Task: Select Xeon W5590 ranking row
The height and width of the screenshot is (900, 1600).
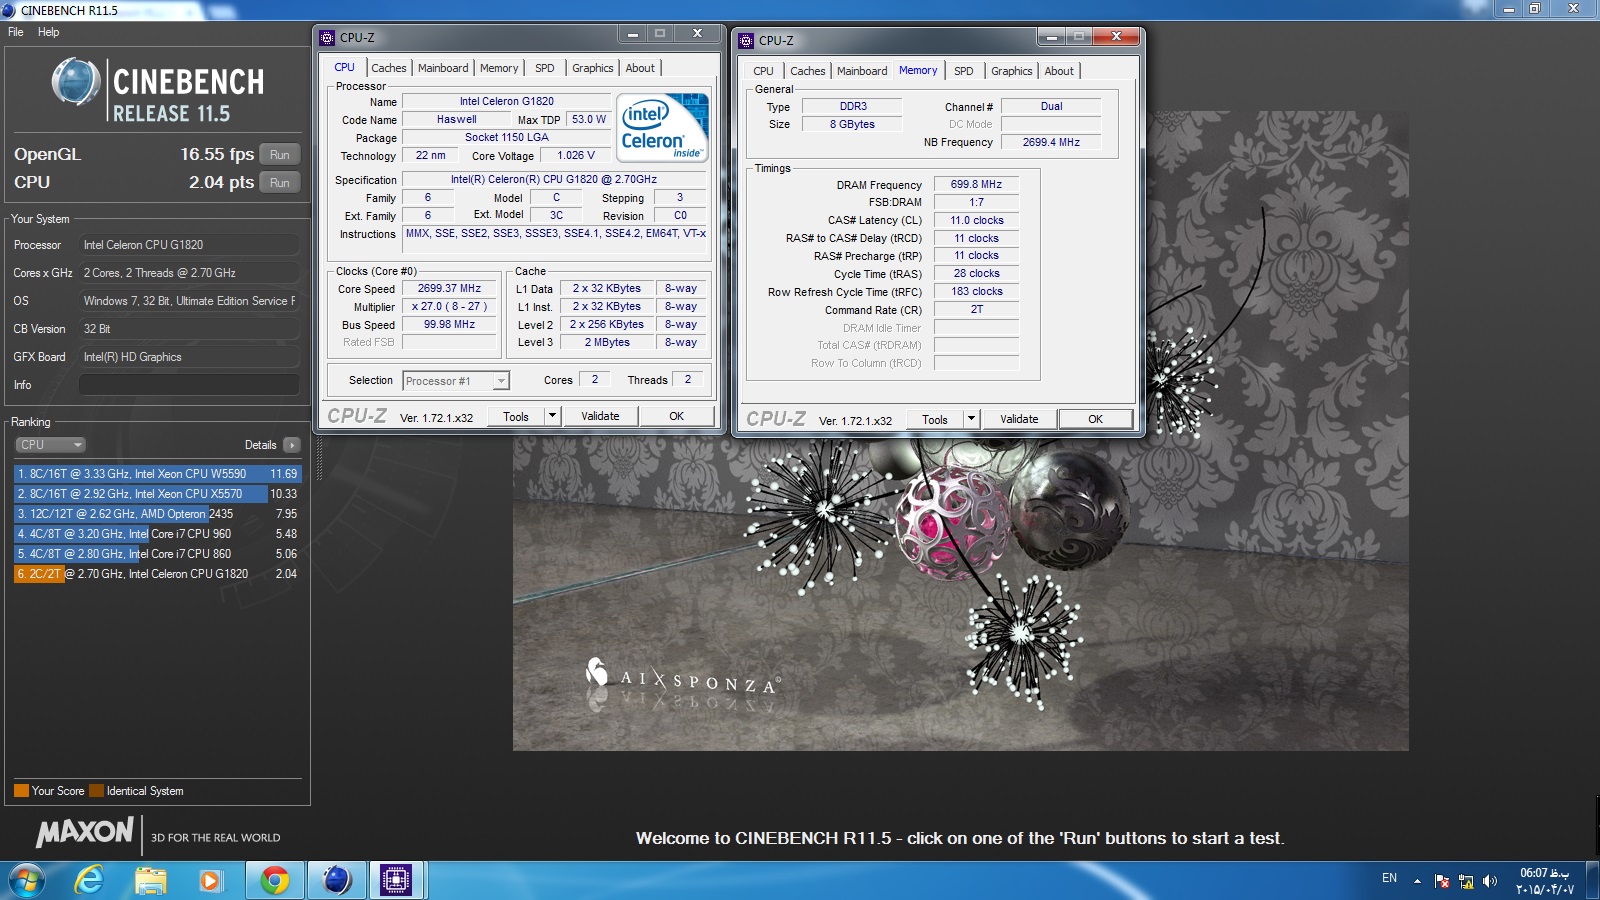Action: click(157, 474)
